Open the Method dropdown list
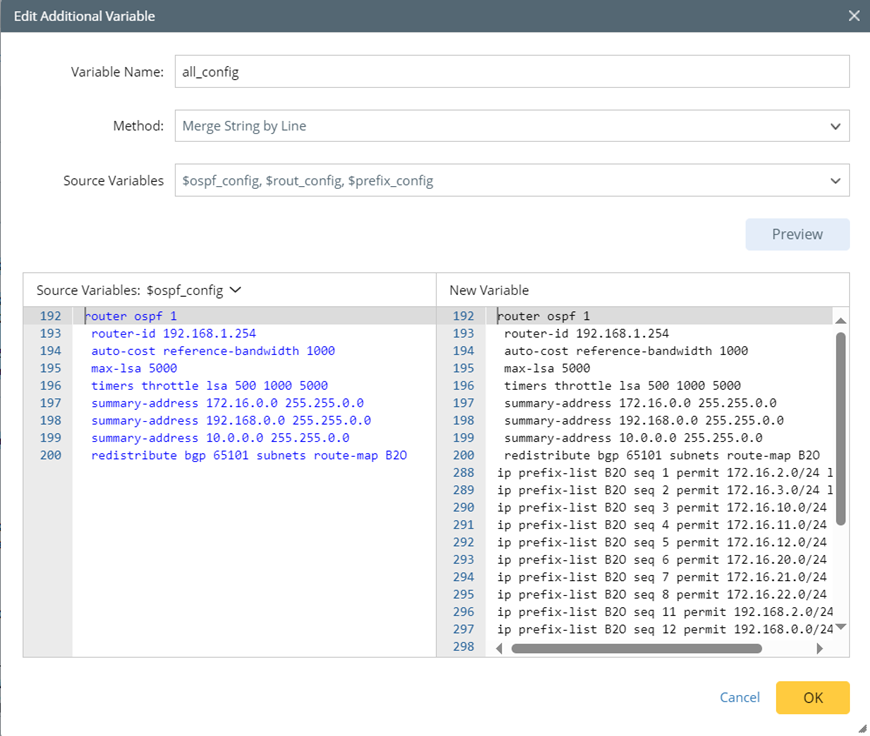The height and width of the screenshot is (736, 870). point(511,126)
